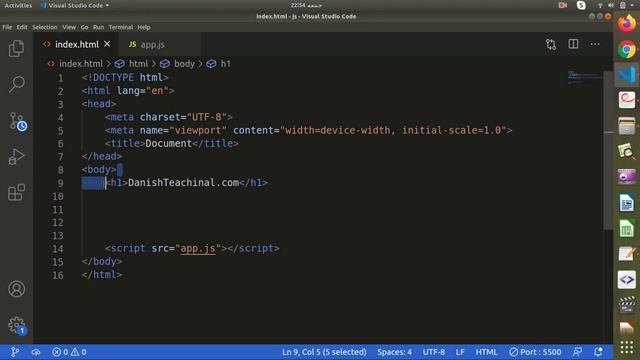
Task: Click the Skype icon in top panel
Action: click(581, 5)
